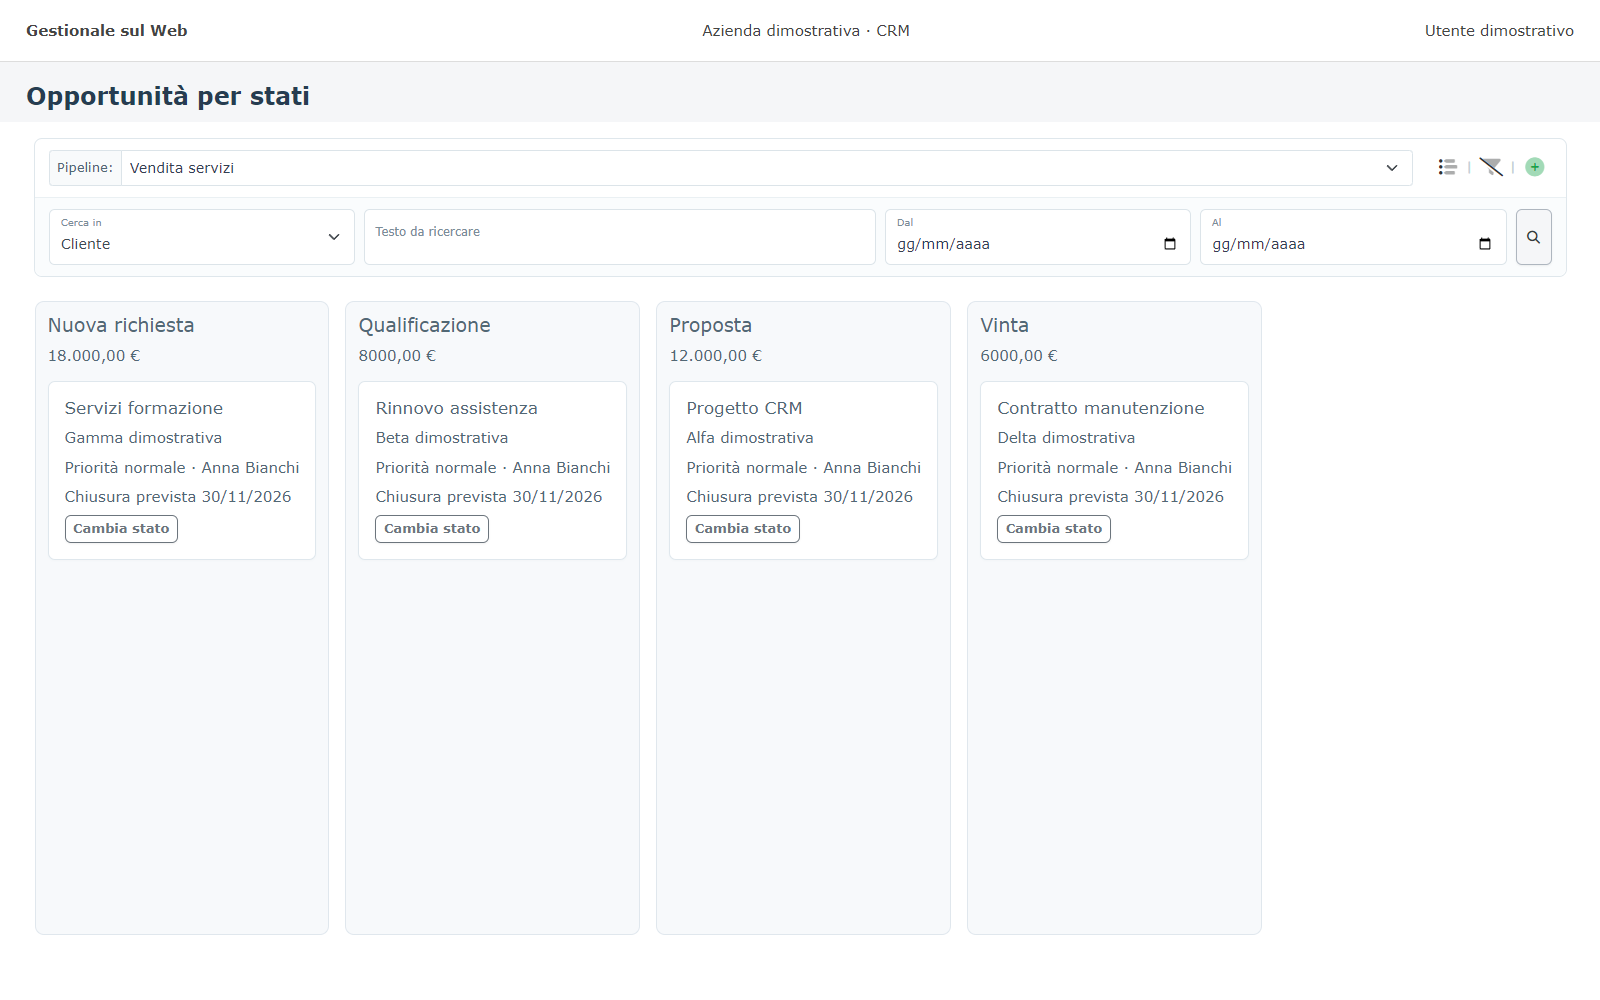Screen dimensions: 1600x1000
Task: Click the 18.000,00 € total
Action: click(94, 356)
